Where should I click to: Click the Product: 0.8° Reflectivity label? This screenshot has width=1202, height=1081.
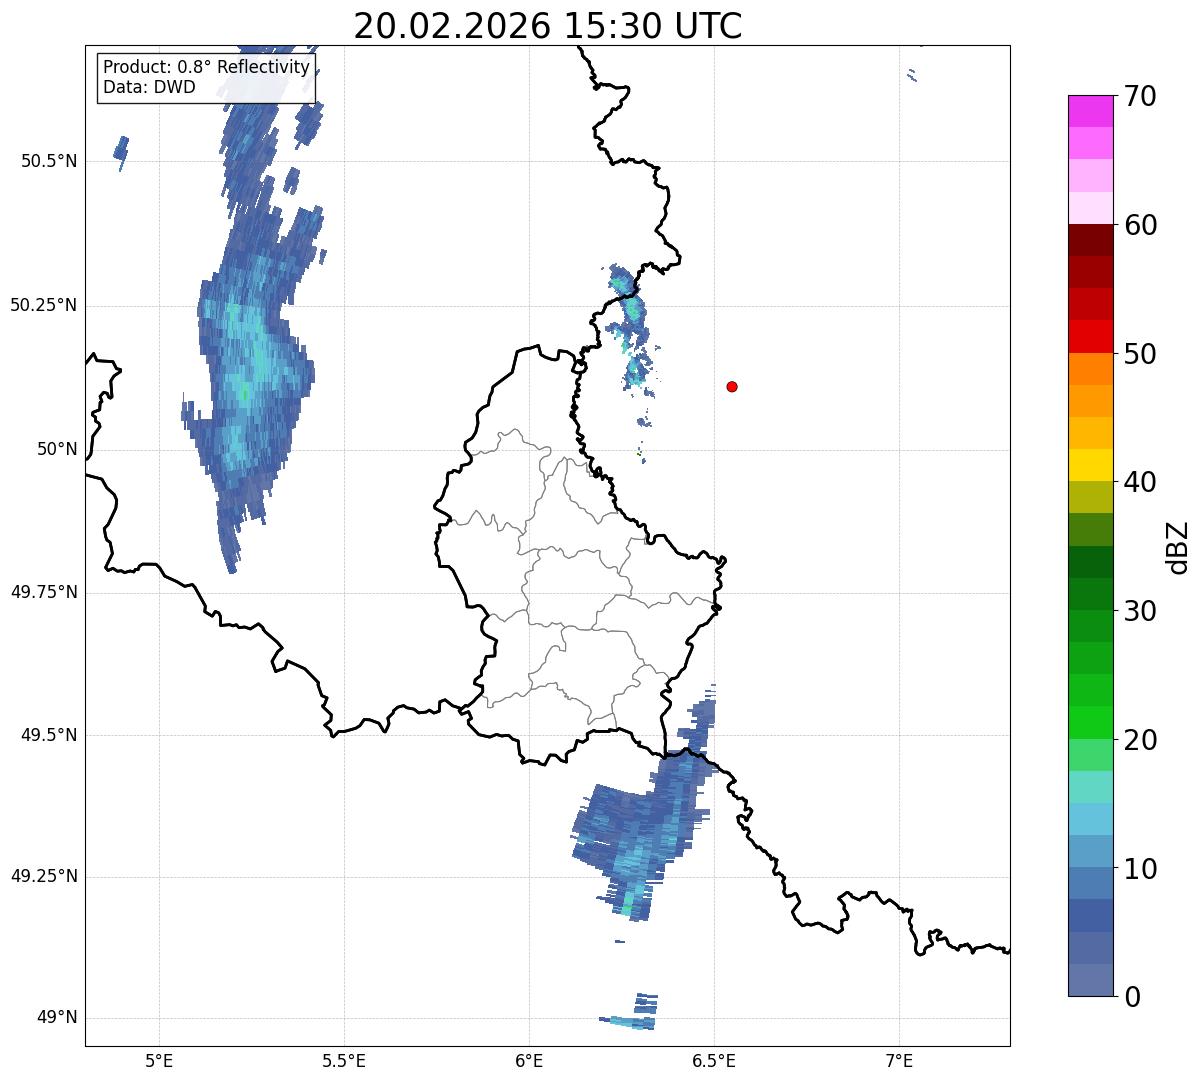click(x=207, y=67)
